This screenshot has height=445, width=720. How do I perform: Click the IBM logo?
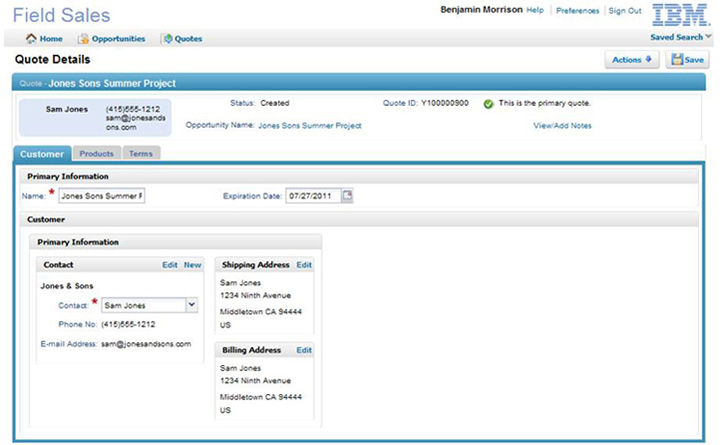[680, 15]
